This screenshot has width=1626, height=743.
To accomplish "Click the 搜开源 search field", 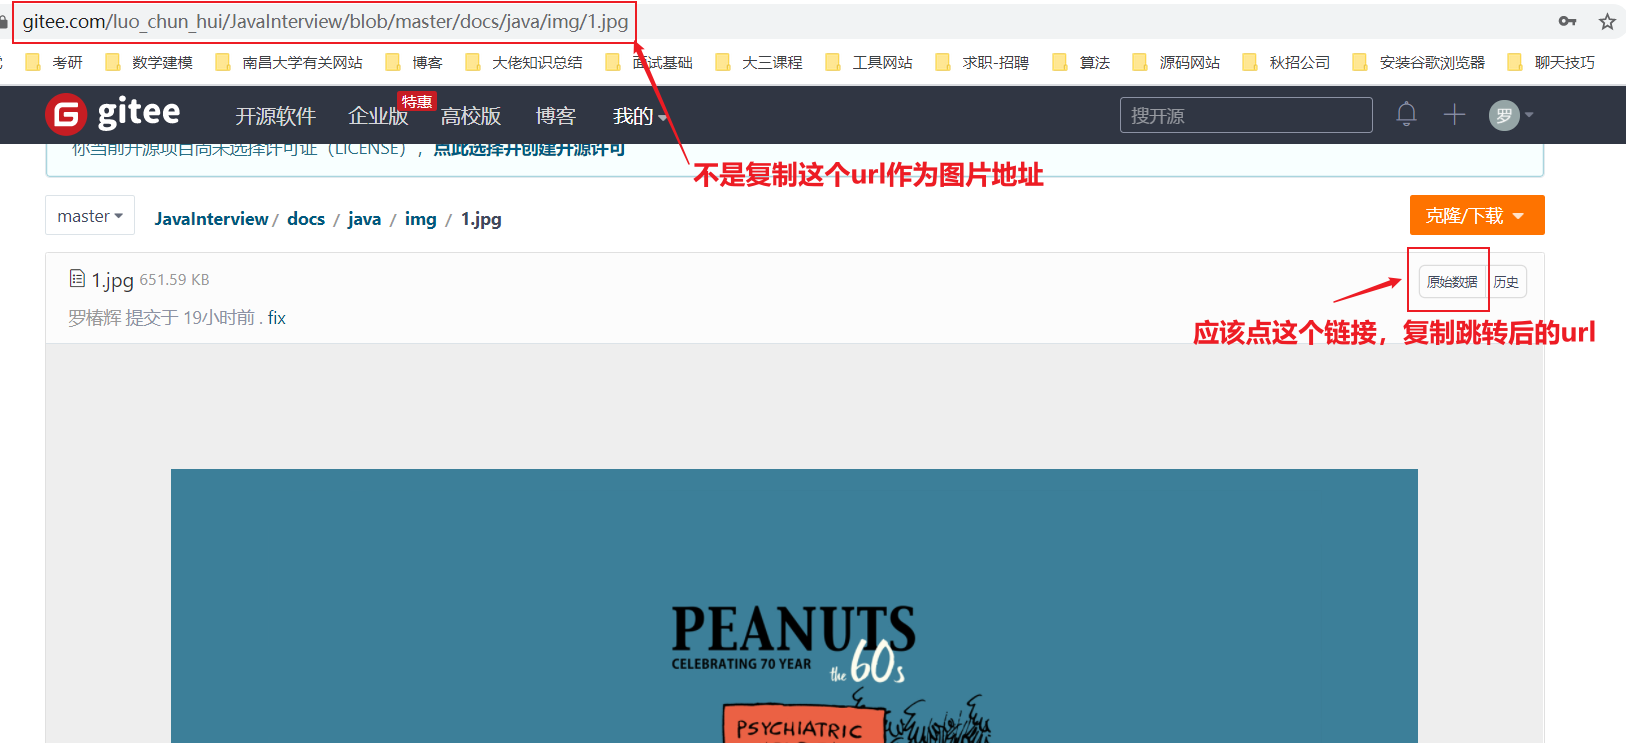I will click(x=1246, y=115).
